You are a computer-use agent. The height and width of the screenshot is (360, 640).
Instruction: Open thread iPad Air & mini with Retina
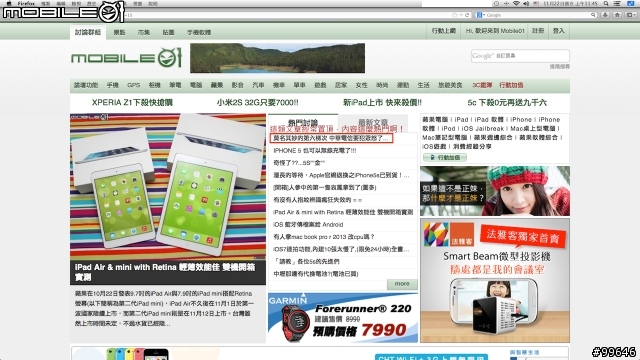coord(343,212)
